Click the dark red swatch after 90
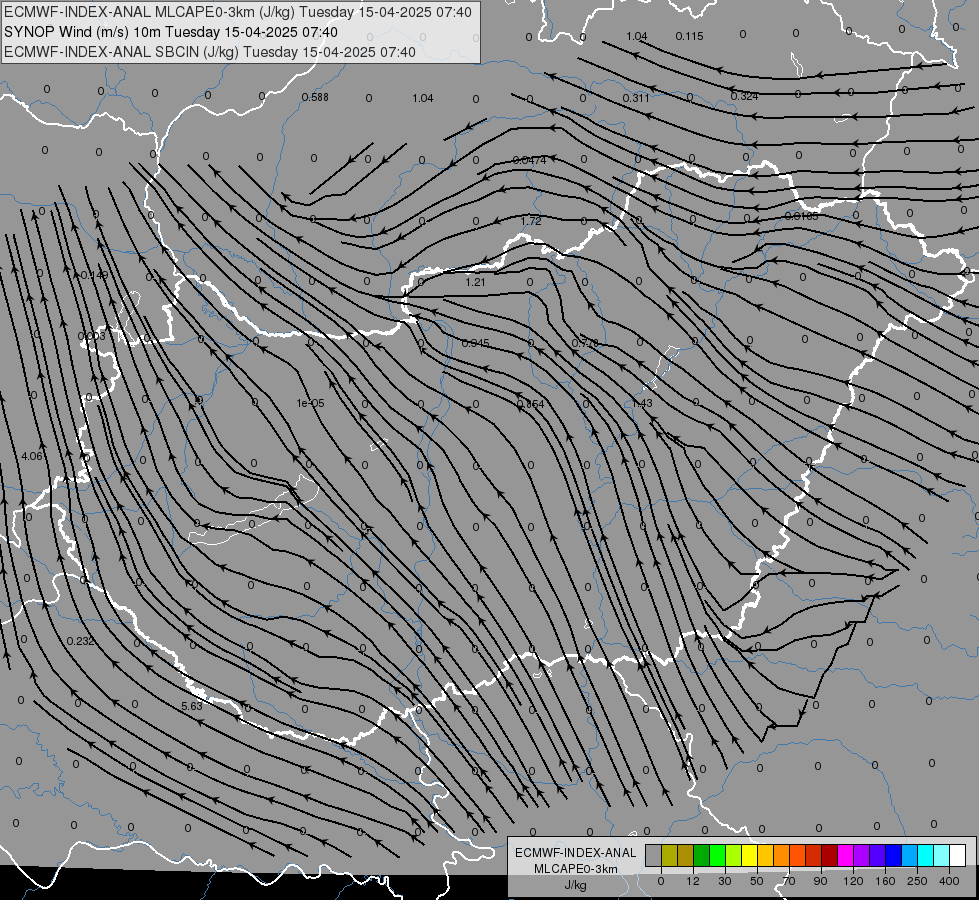 point(830,855)
